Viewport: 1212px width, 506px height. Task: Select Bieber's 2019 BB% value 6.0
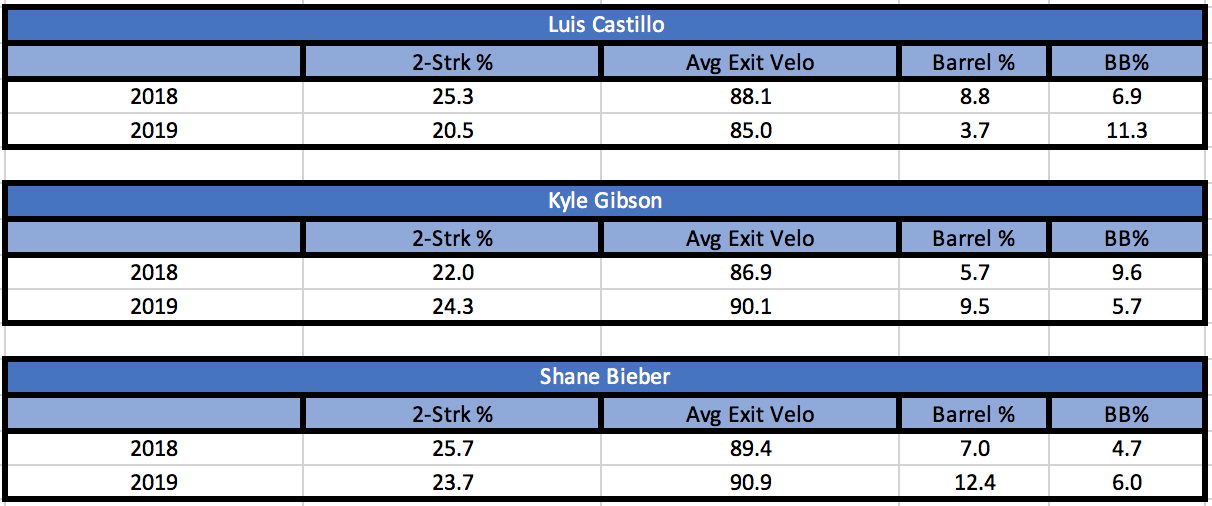point(1126,480)
